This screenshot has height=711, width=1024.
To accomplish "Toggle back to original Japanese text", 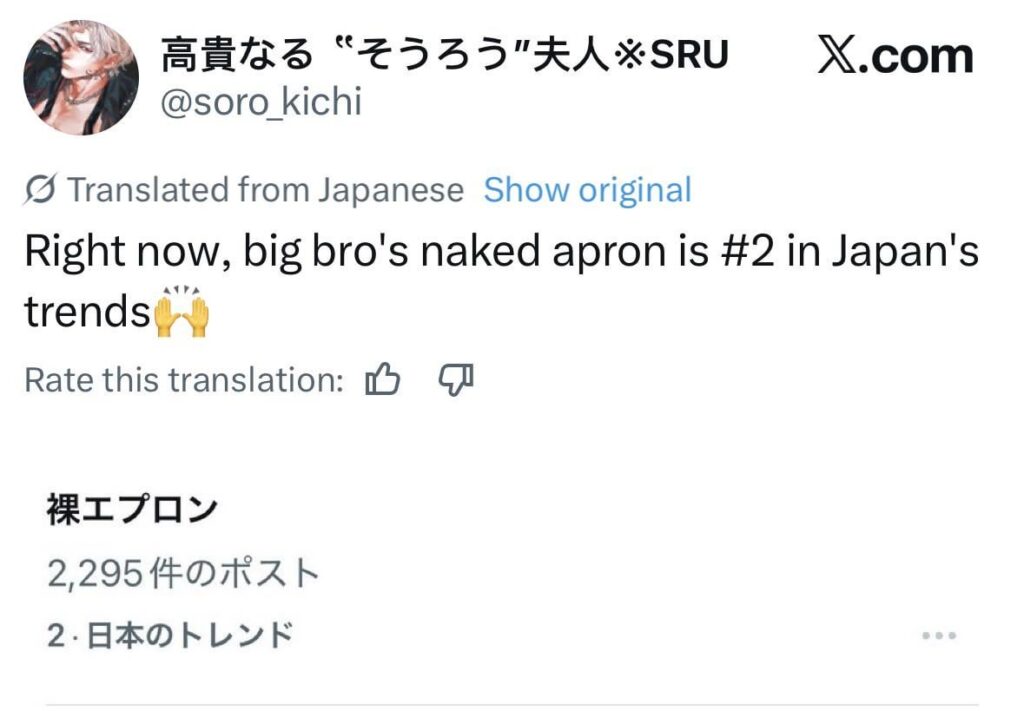I will [x=586, y=188].
